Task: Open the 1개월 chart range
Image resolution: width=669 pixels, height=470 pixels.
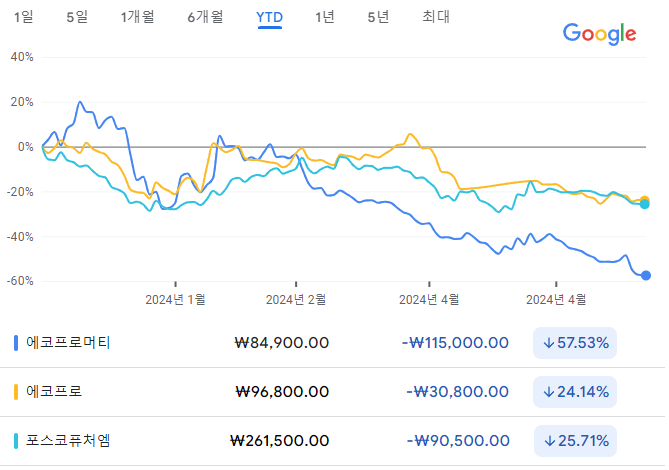Action: coord(137,17)
